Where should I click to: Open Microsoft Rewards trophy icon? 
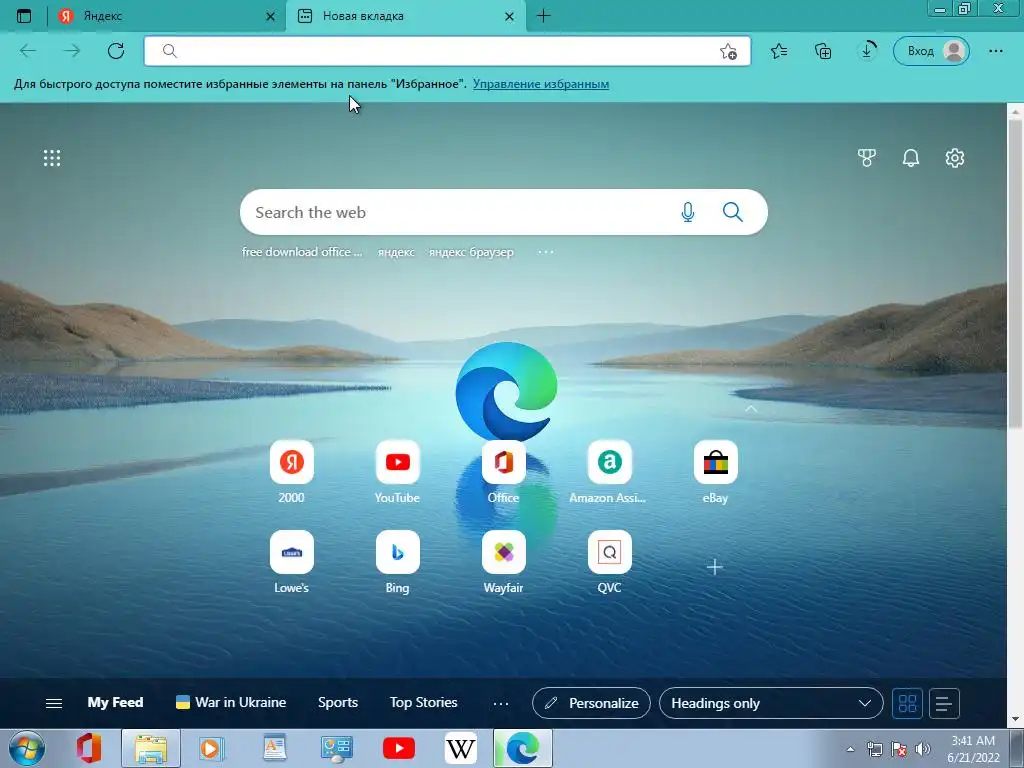coord(867,157)
